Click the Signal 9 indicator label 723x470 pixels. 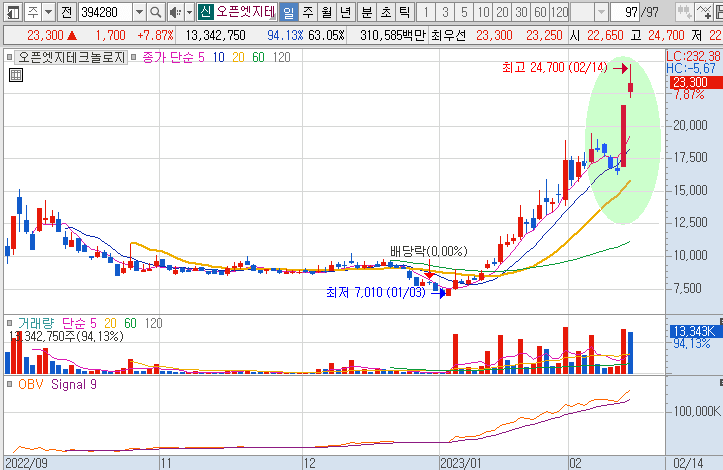pyautogui.click(x=74, y=384)
